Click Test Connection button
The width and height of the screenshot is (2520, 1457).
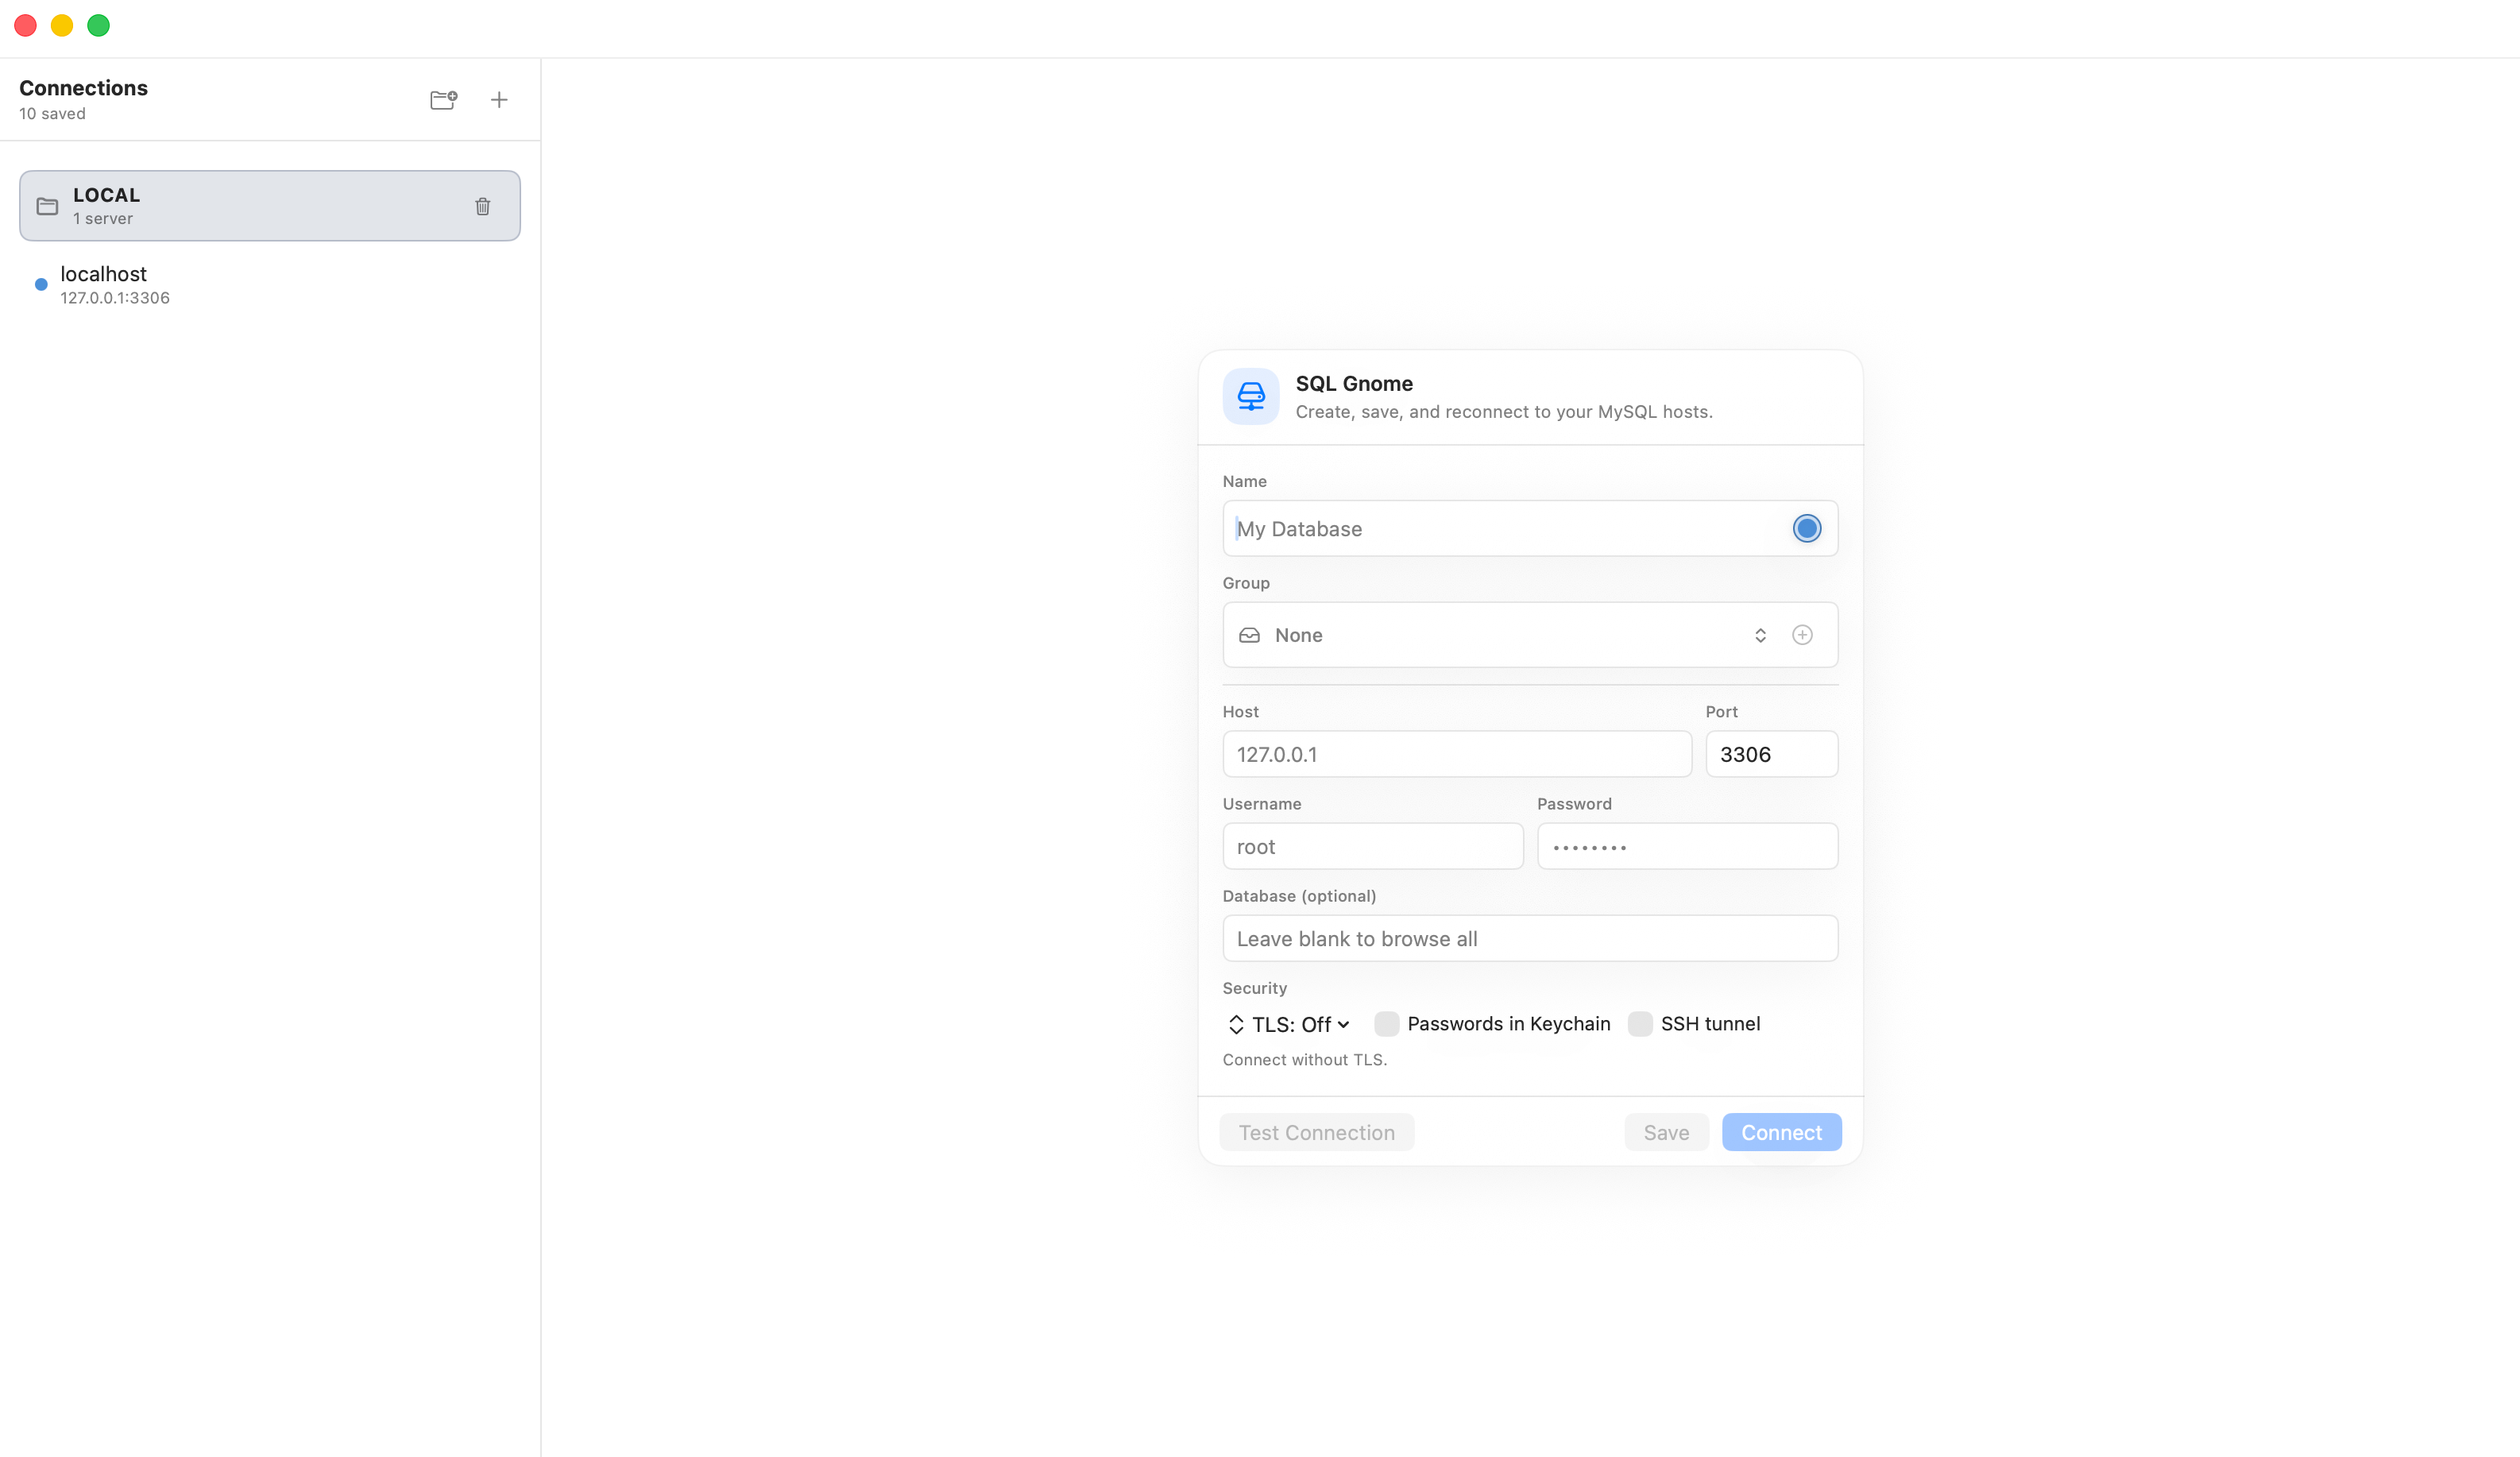coord(1316,1132)
